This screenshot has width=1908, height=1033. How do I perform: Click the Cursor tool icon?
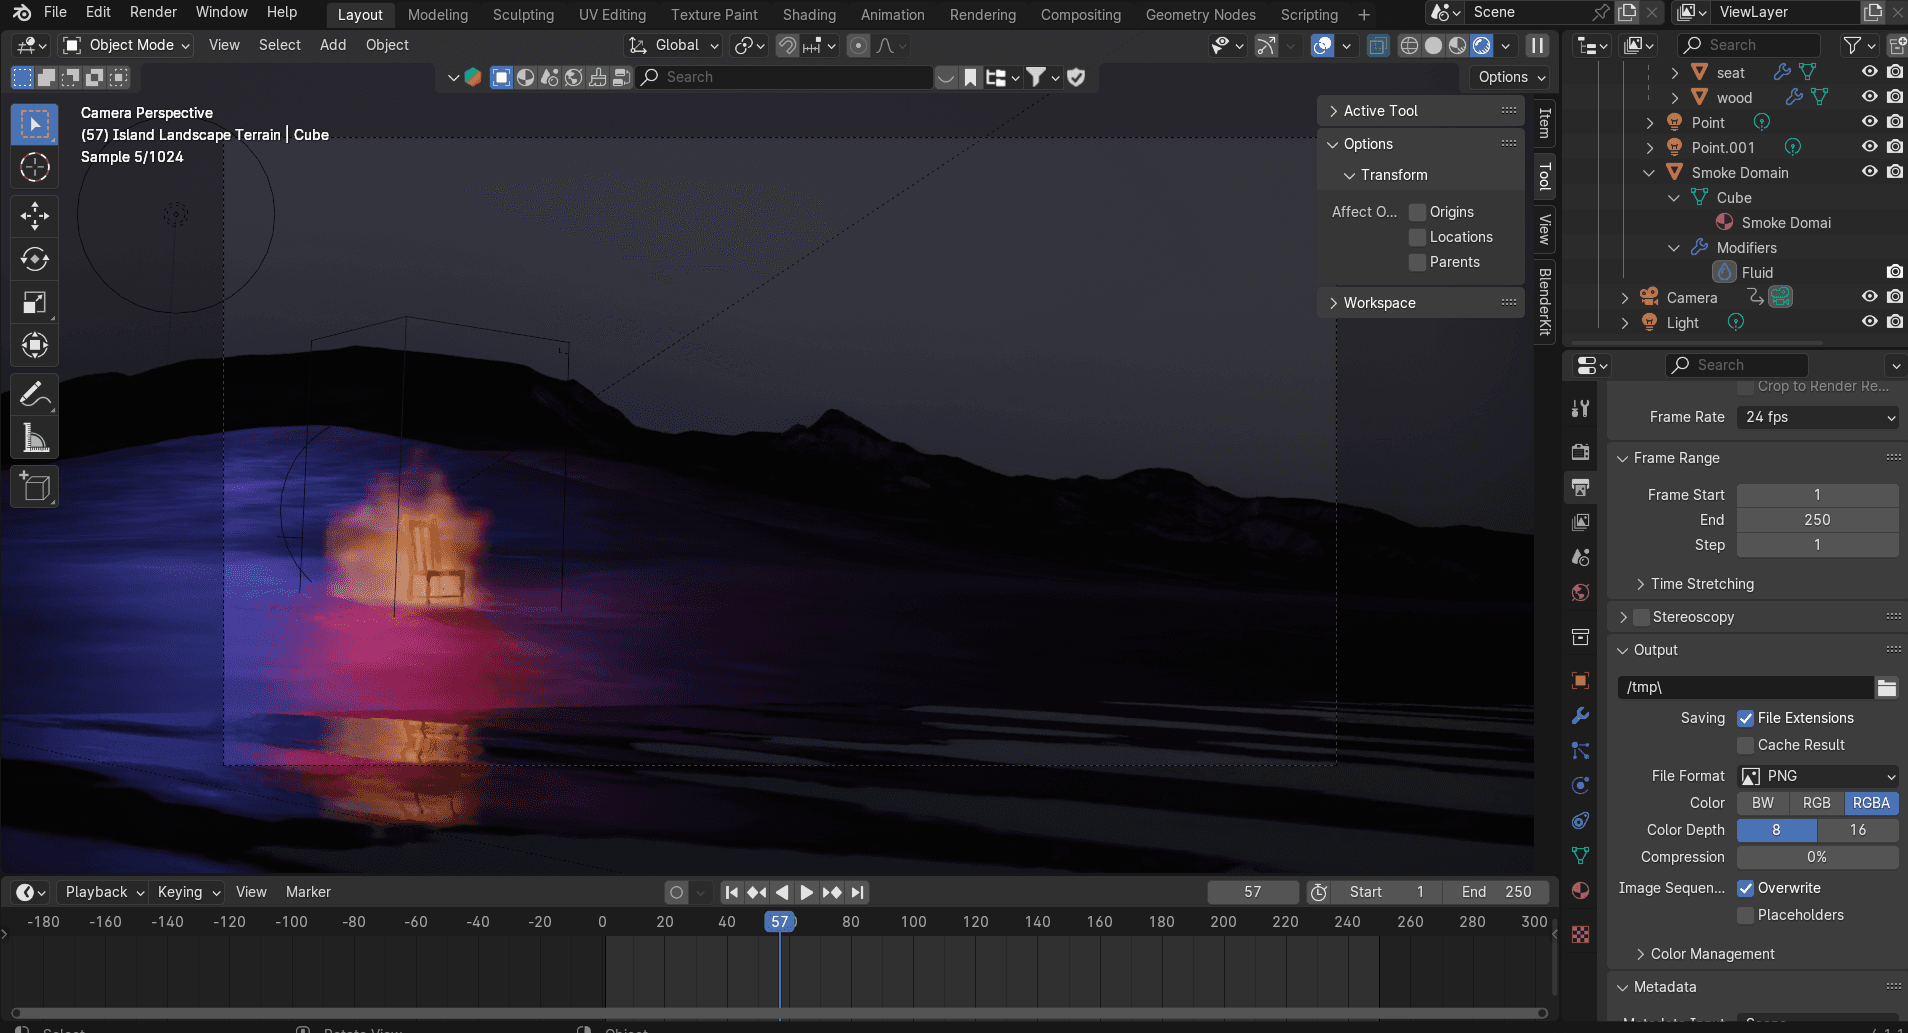click(35, 167)
